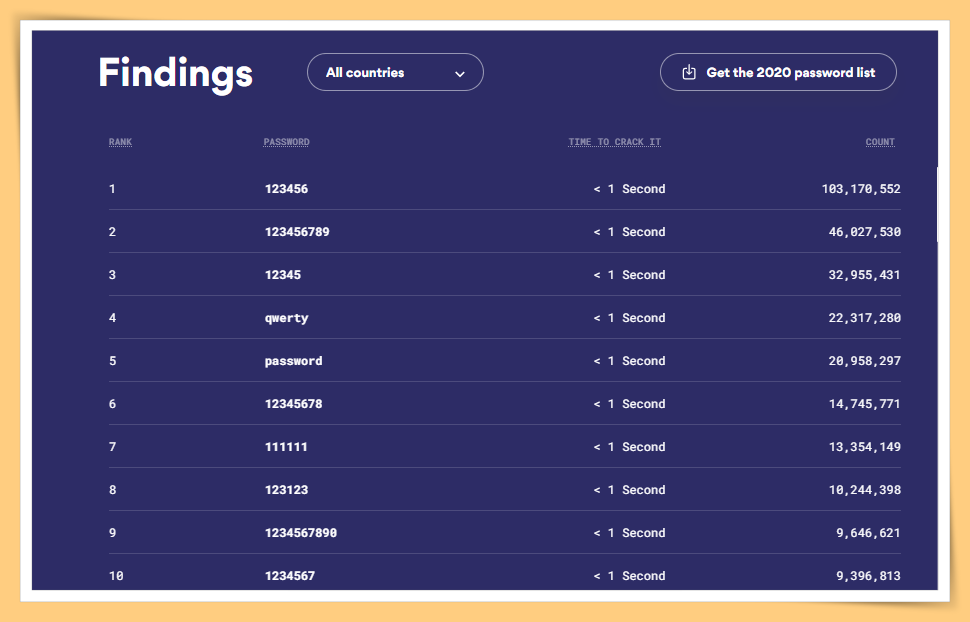
Task: Select the 111111 password cell
Action: [x=286, y=447]
